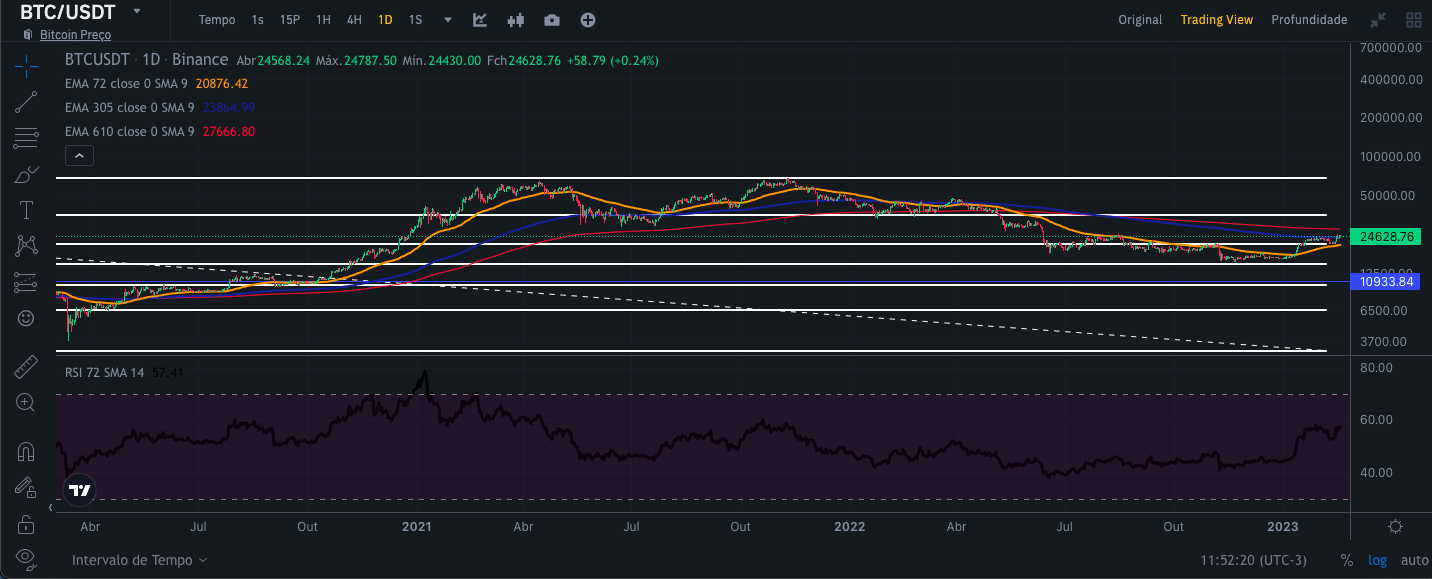Select the ruler measure tool
The image size is (1432, 579).
[26, 367]
